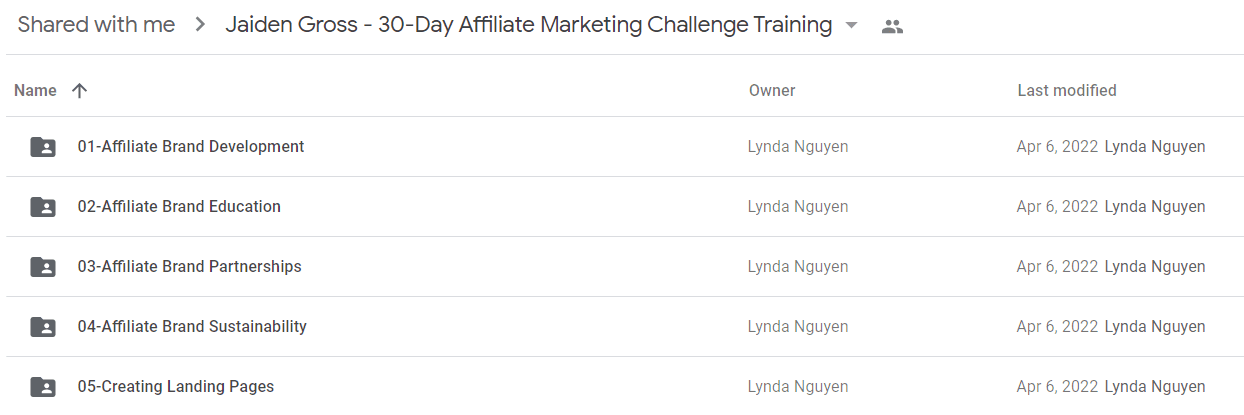
Task: Open the Last modified column header
Action: point(1067,91)
